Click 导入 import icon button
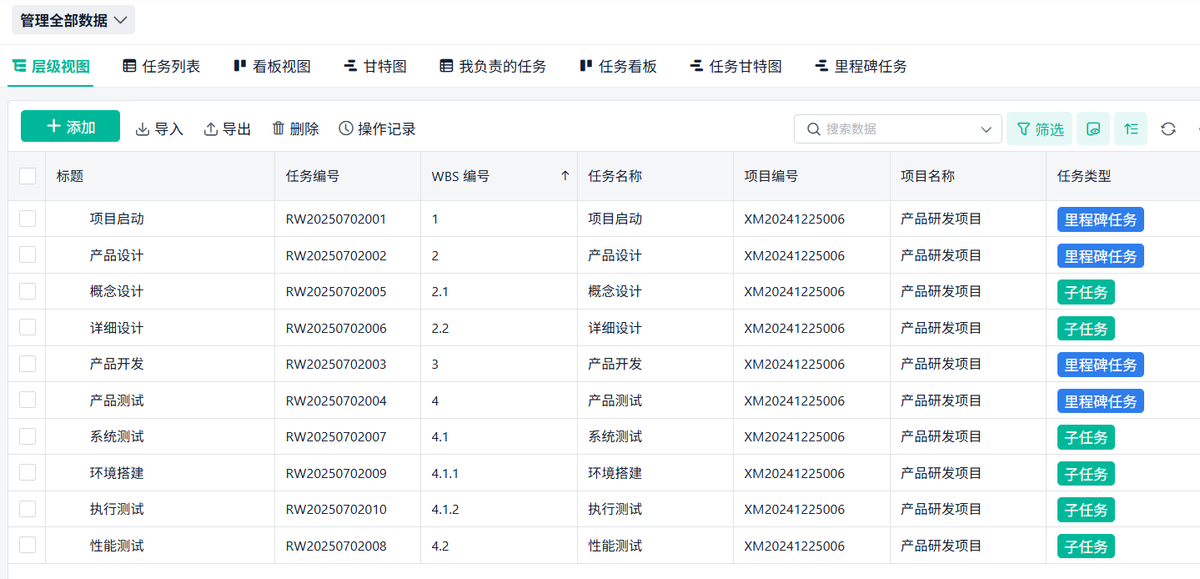The width and height of the screenshot is (1200, 579). point(159,129)
